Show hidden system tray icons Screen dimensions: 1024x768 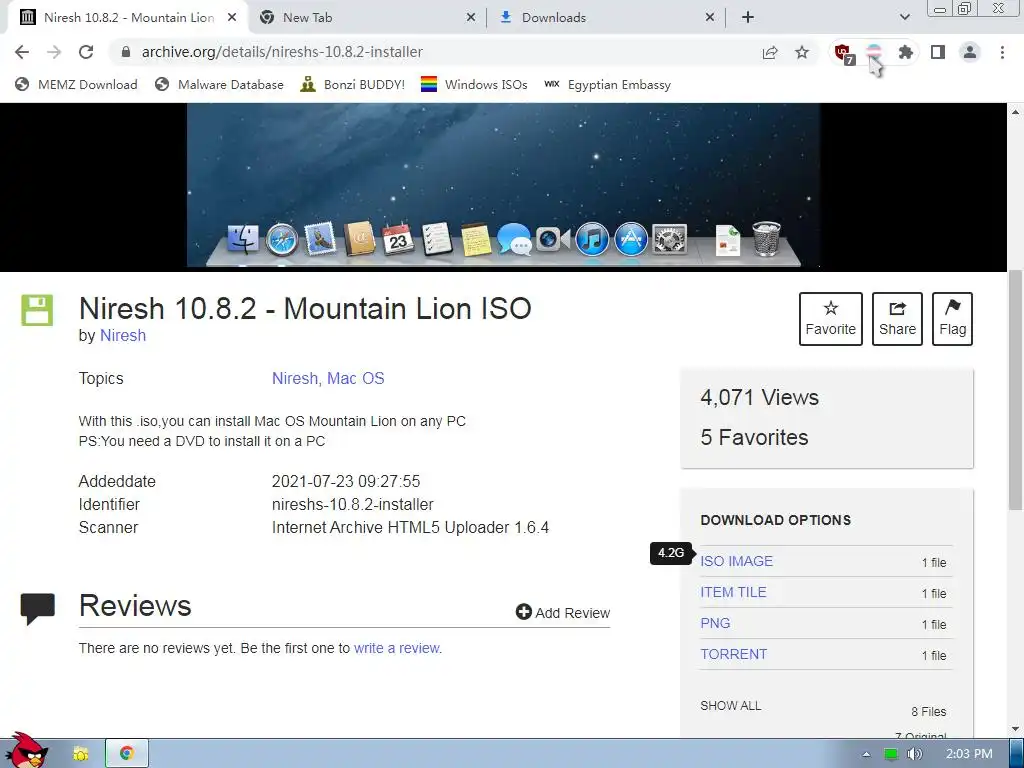pos(866,754)
